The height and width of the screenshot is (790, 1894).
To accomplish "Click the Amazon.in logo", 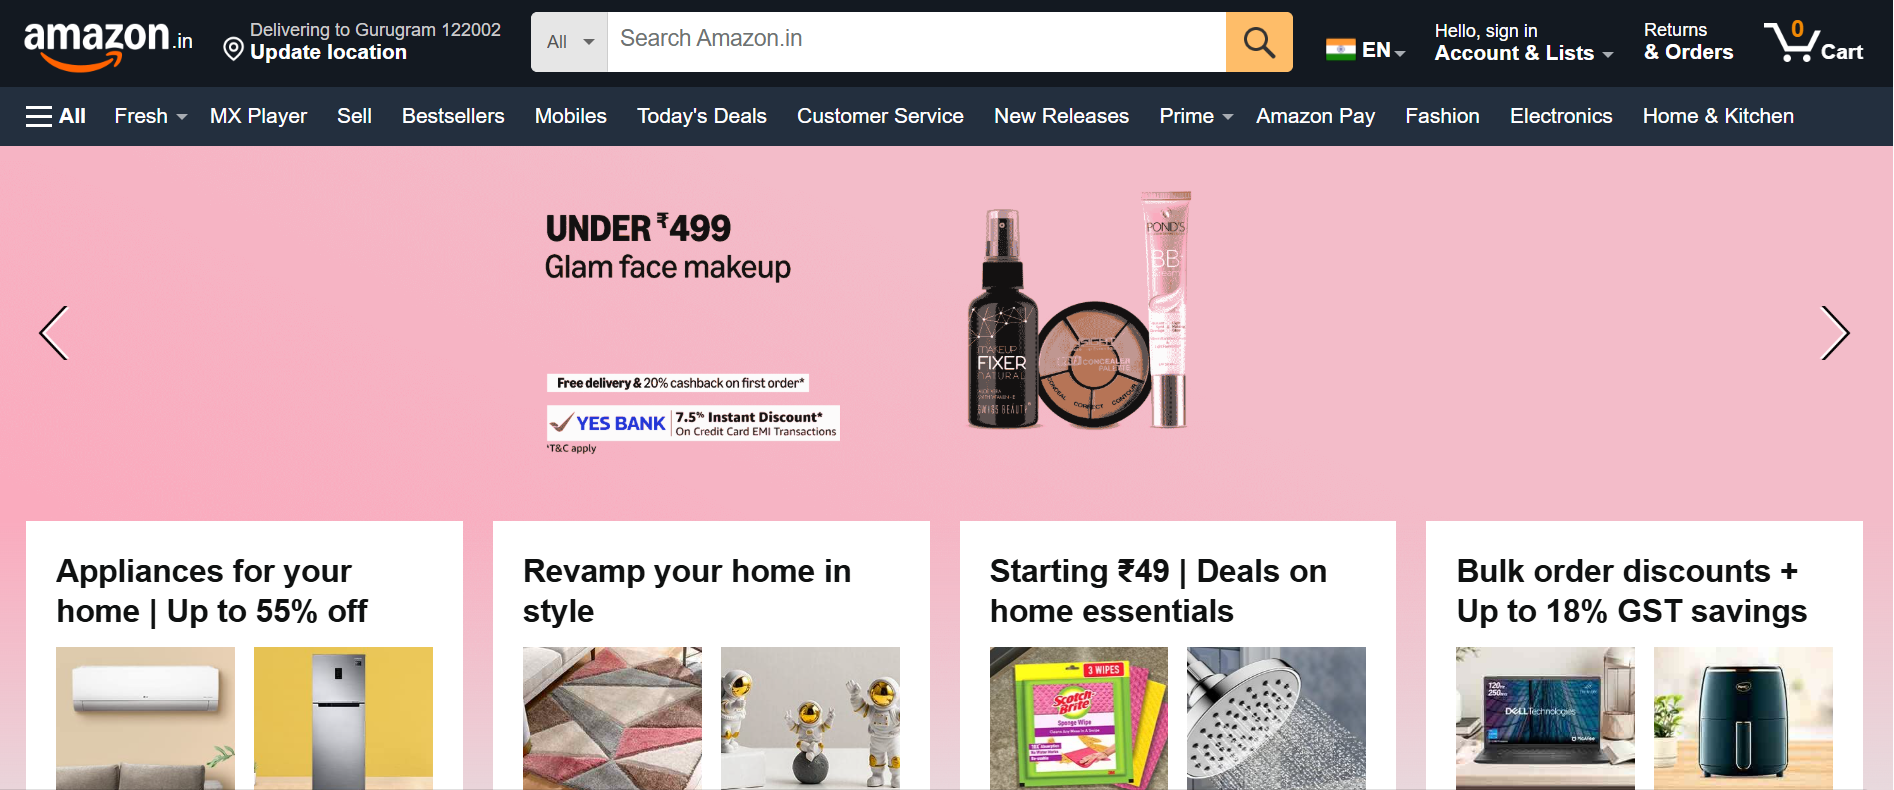I will (108, 44).
